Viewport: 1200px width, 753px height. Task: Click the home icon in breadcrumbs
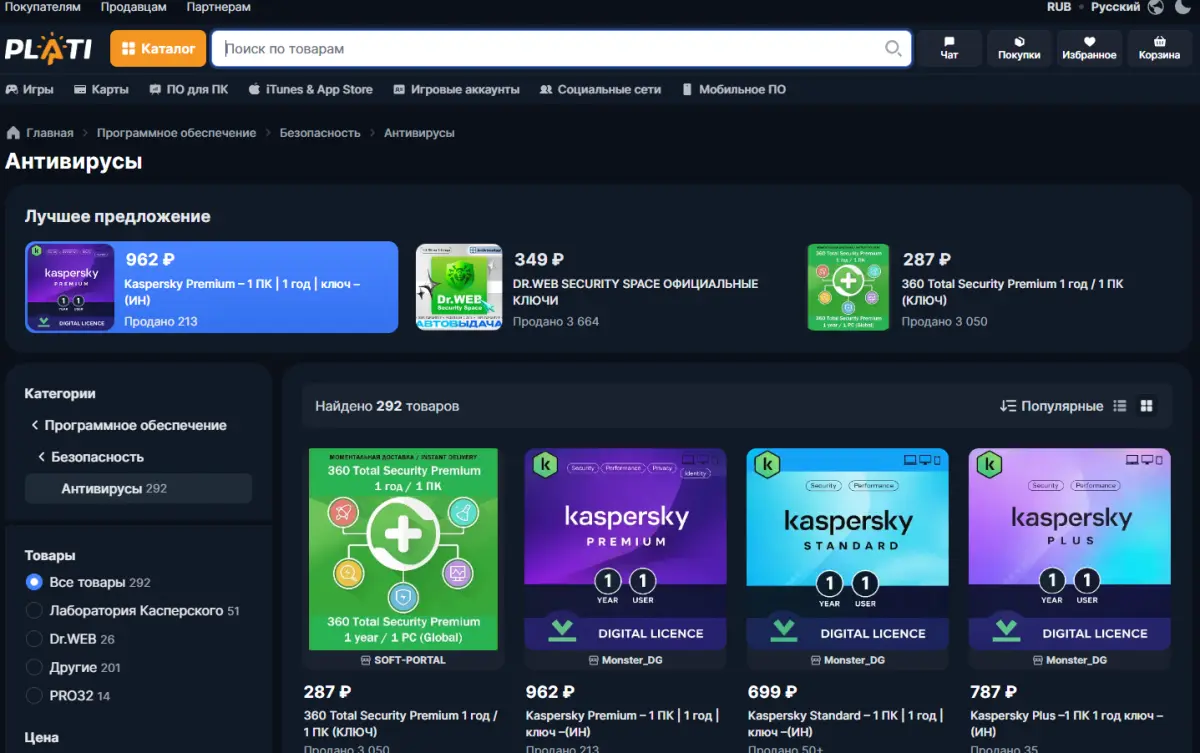pyautogui.click(x=13, y=132)
